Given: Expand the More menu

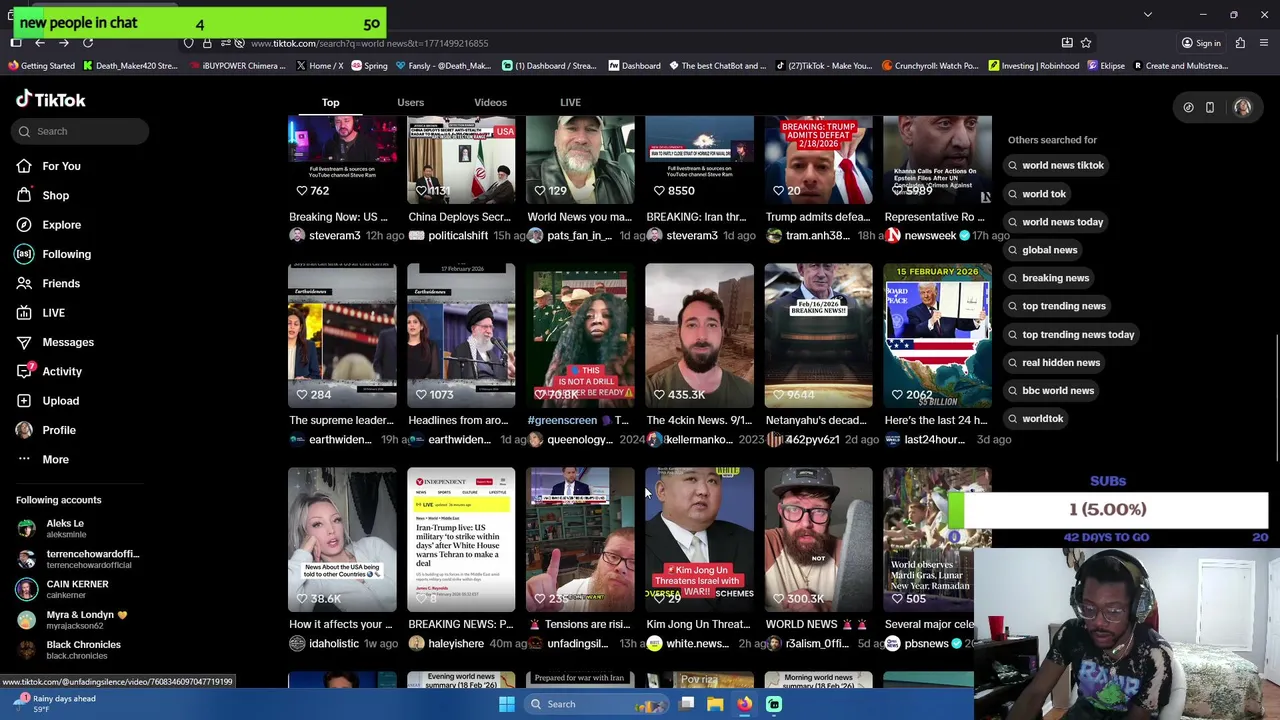Looking at the screenshot, I should [x=55, y=459].
